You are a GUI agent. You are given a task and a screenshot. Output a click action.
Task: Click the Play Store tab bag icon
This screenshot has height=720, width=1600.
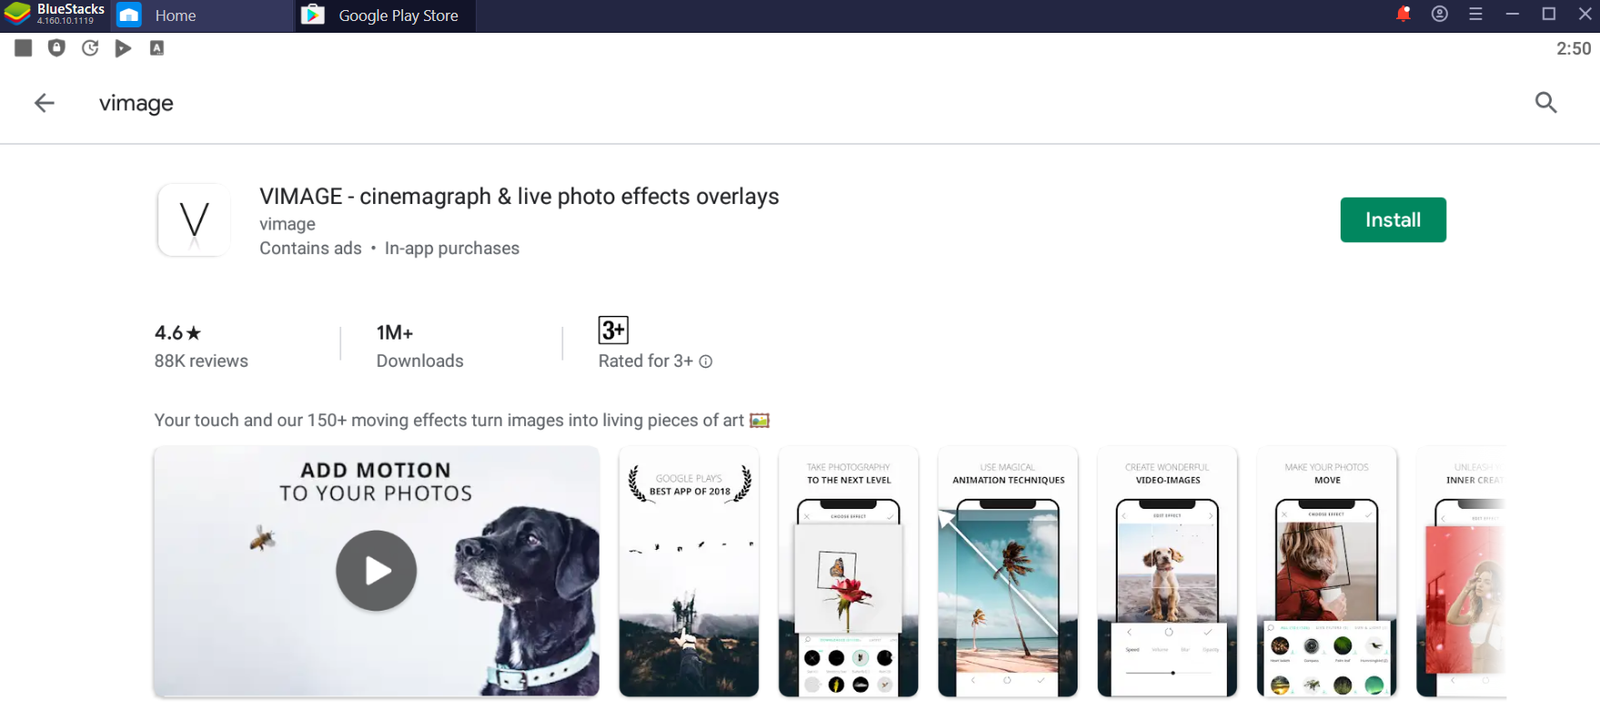click(313, 15)
